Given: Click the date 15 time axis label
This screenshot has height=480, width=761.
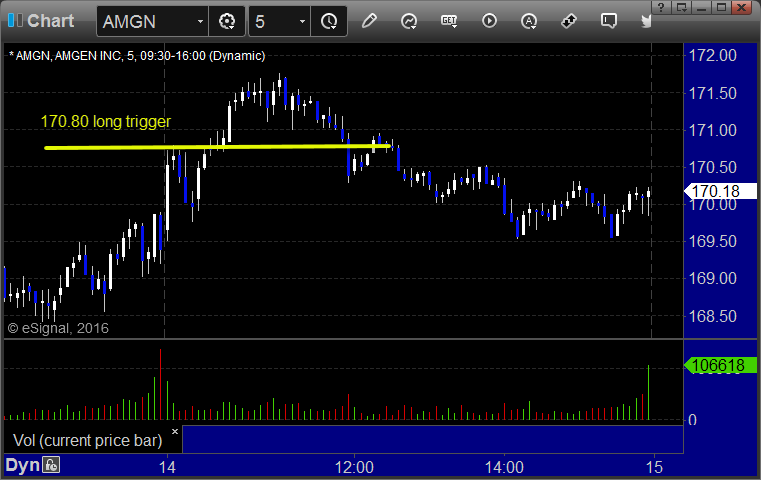Looking at the screenshot, I should (654, 467).
